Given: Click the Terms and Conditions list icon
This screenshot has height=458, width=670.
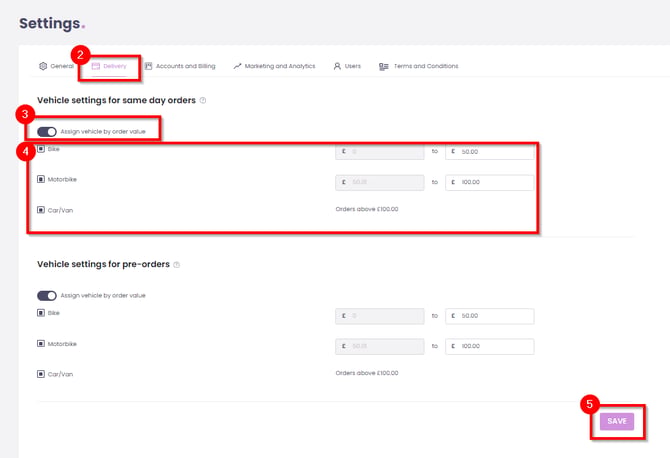Looking at the screenshot, I should point(384,67).
